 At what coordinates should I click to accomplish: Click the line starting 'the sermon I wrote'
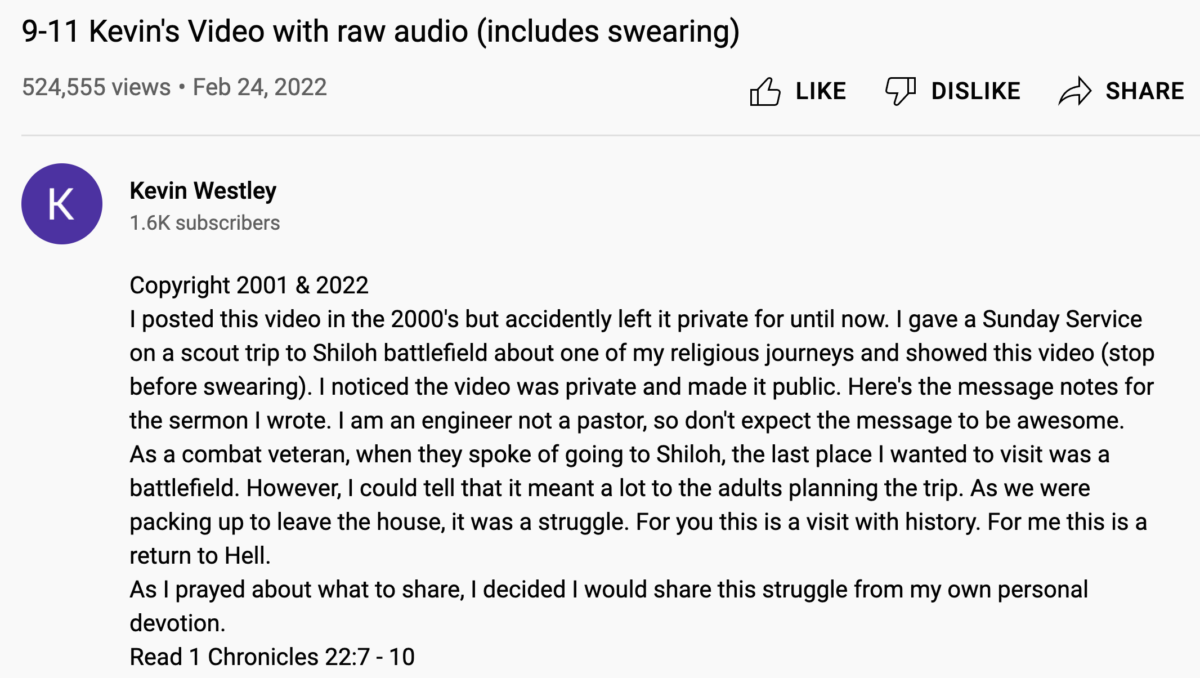(629, 420)
